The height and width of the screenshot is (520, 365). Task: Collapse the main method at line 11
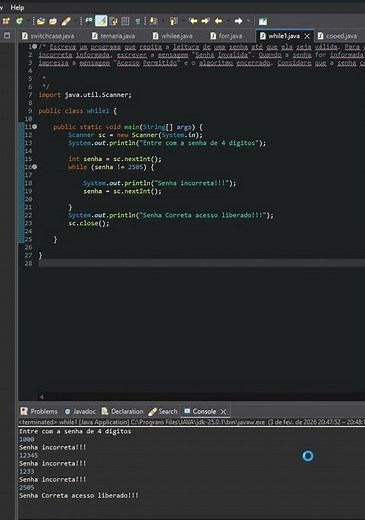pos(35,127)
